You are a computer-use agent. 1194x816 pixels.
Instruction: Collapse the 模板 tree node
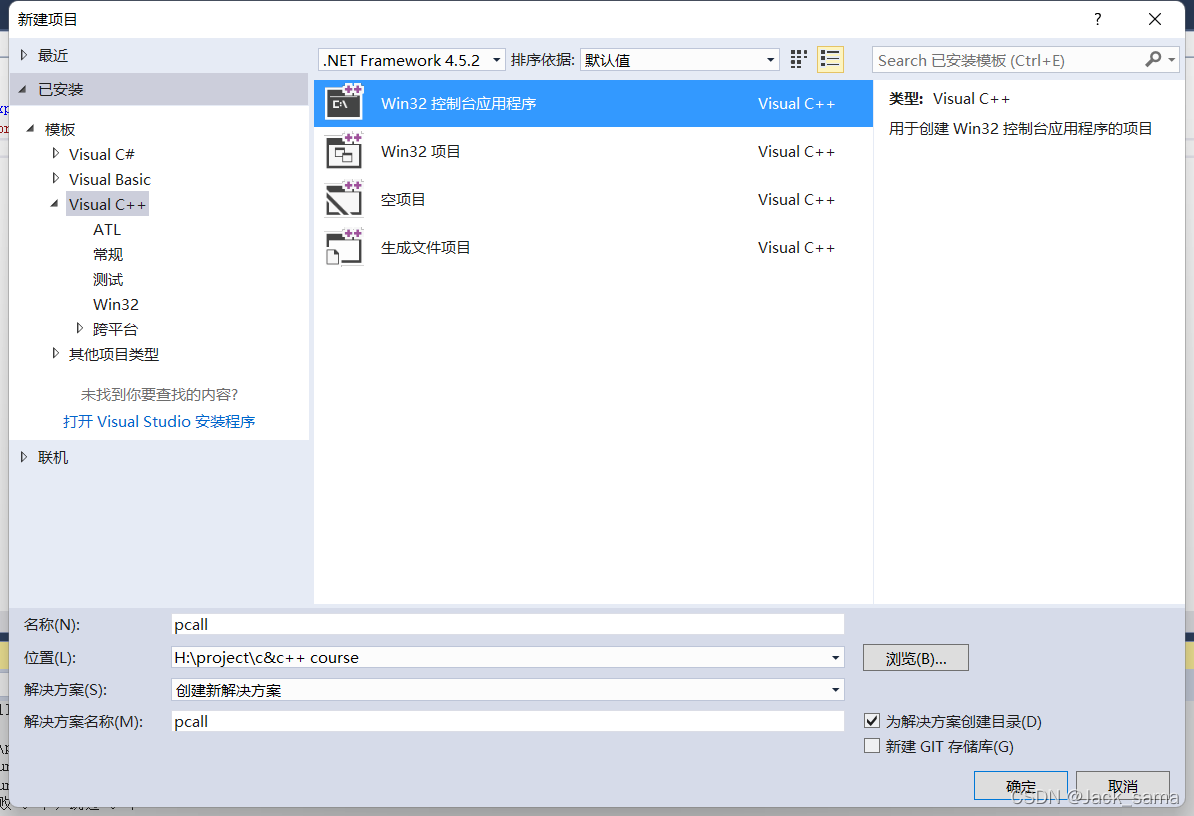point(30,129)
